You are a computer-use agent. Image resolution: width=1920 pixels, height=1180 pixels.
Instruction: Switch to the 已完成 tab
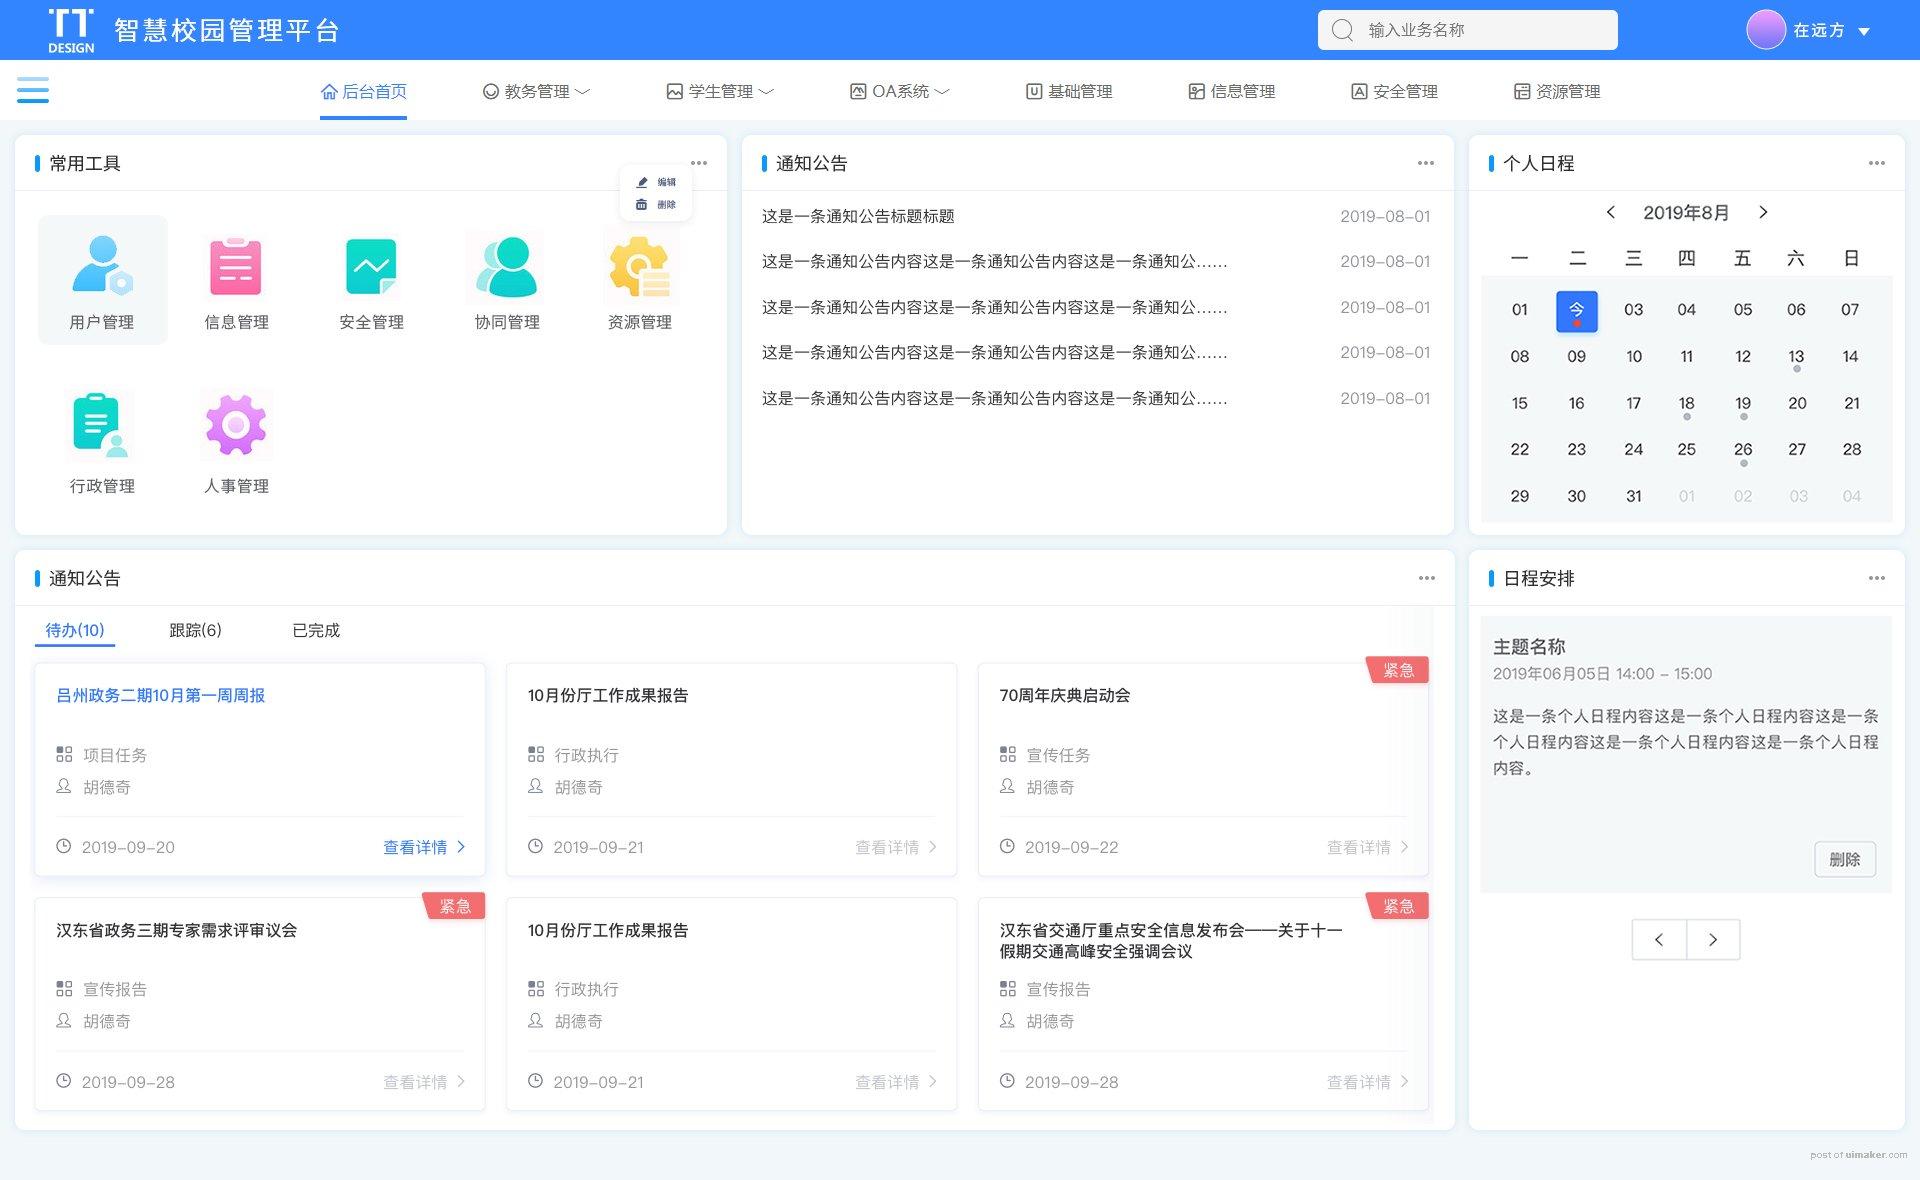316,630
